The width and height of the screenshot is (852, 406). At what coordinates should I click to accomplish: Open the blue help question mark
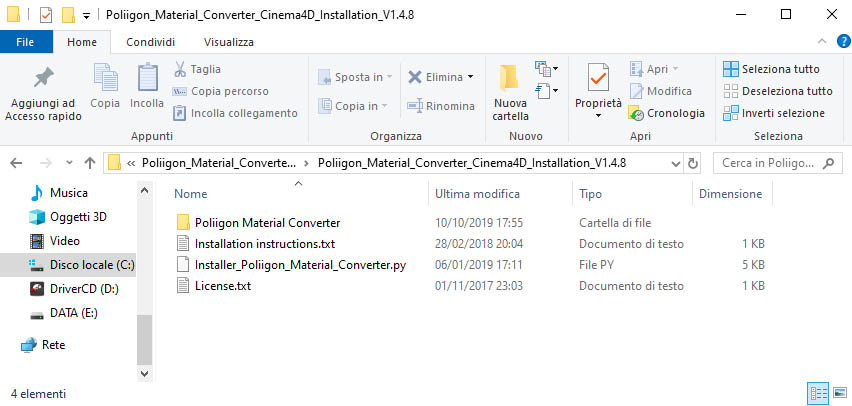[x=844, y=41]
